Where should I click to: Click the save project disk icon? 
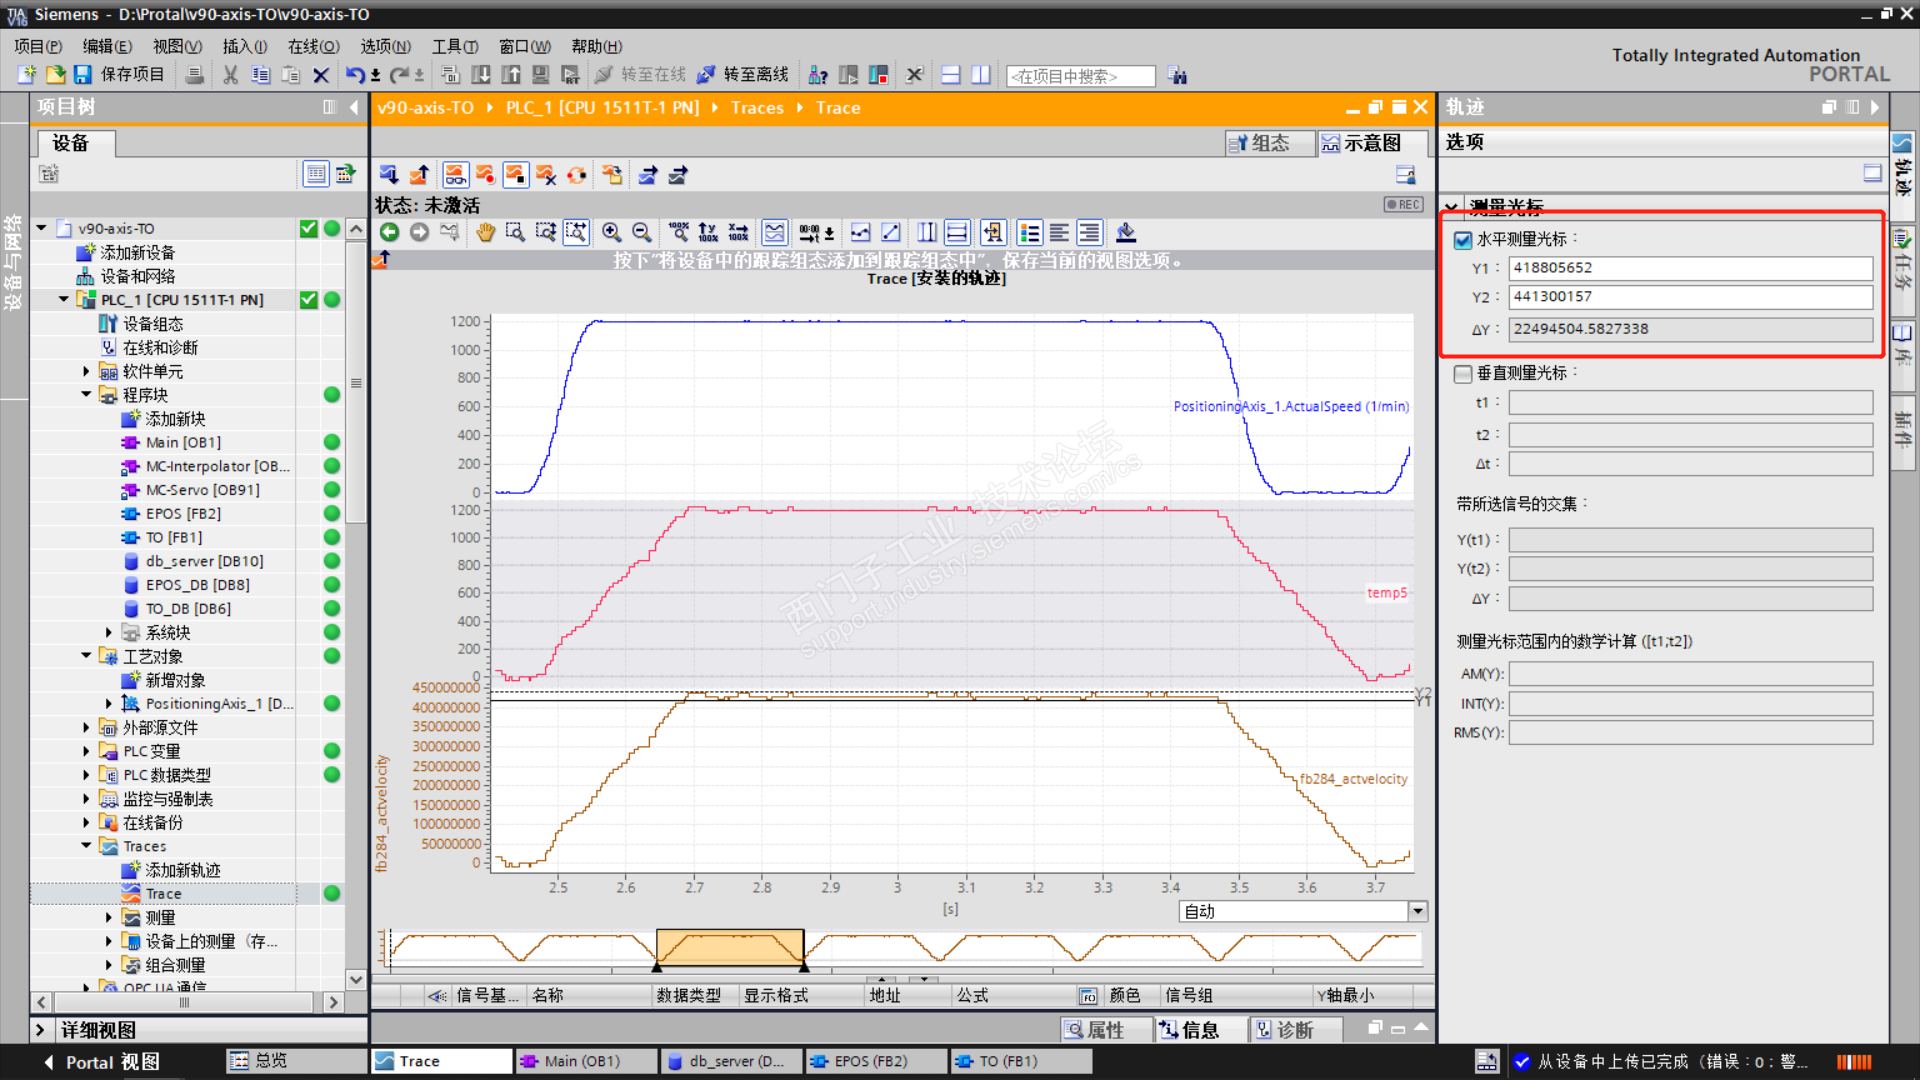tap(83, 75)
